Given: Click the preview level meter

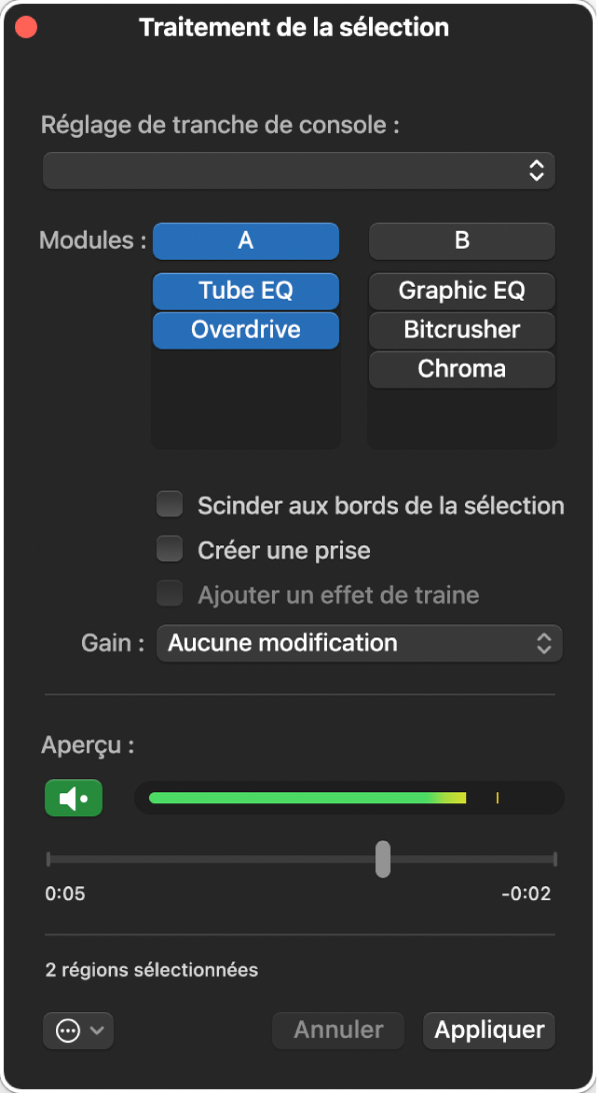Looking at the screenshot, I should click(x=348, y=798).
